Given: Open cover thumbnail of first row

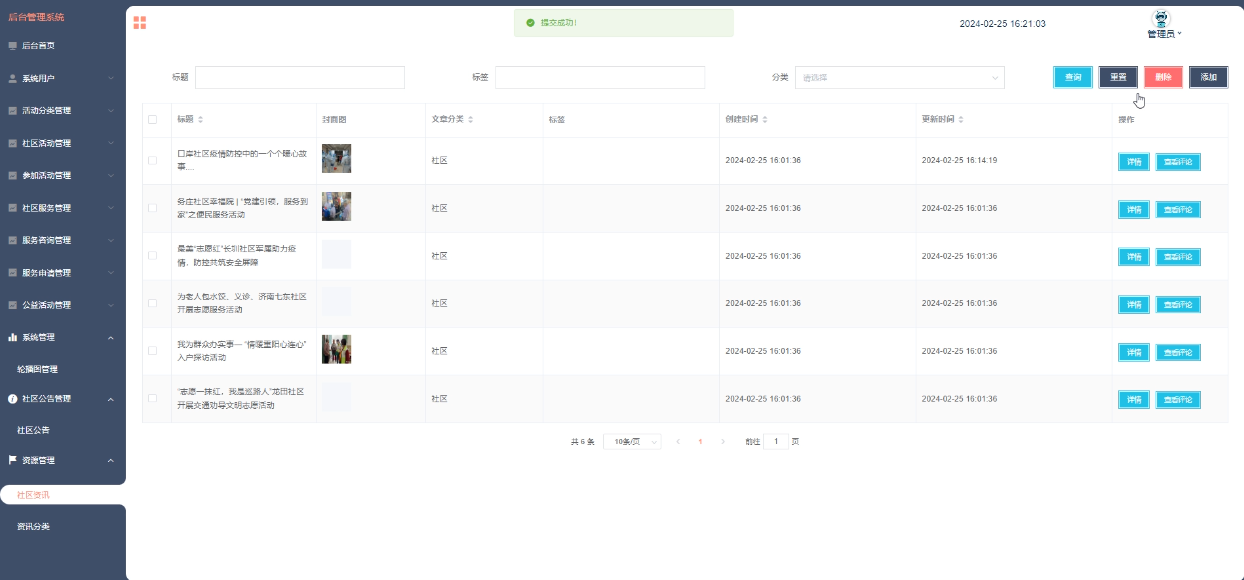Looking at the screenshot, I should click(336, 159).
